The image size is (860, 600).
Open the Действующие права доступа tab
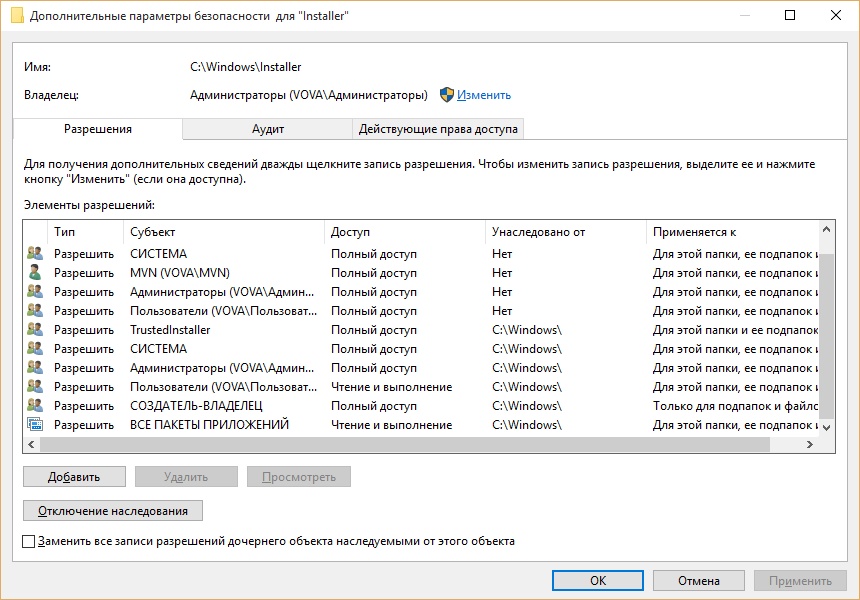point(438,129)
